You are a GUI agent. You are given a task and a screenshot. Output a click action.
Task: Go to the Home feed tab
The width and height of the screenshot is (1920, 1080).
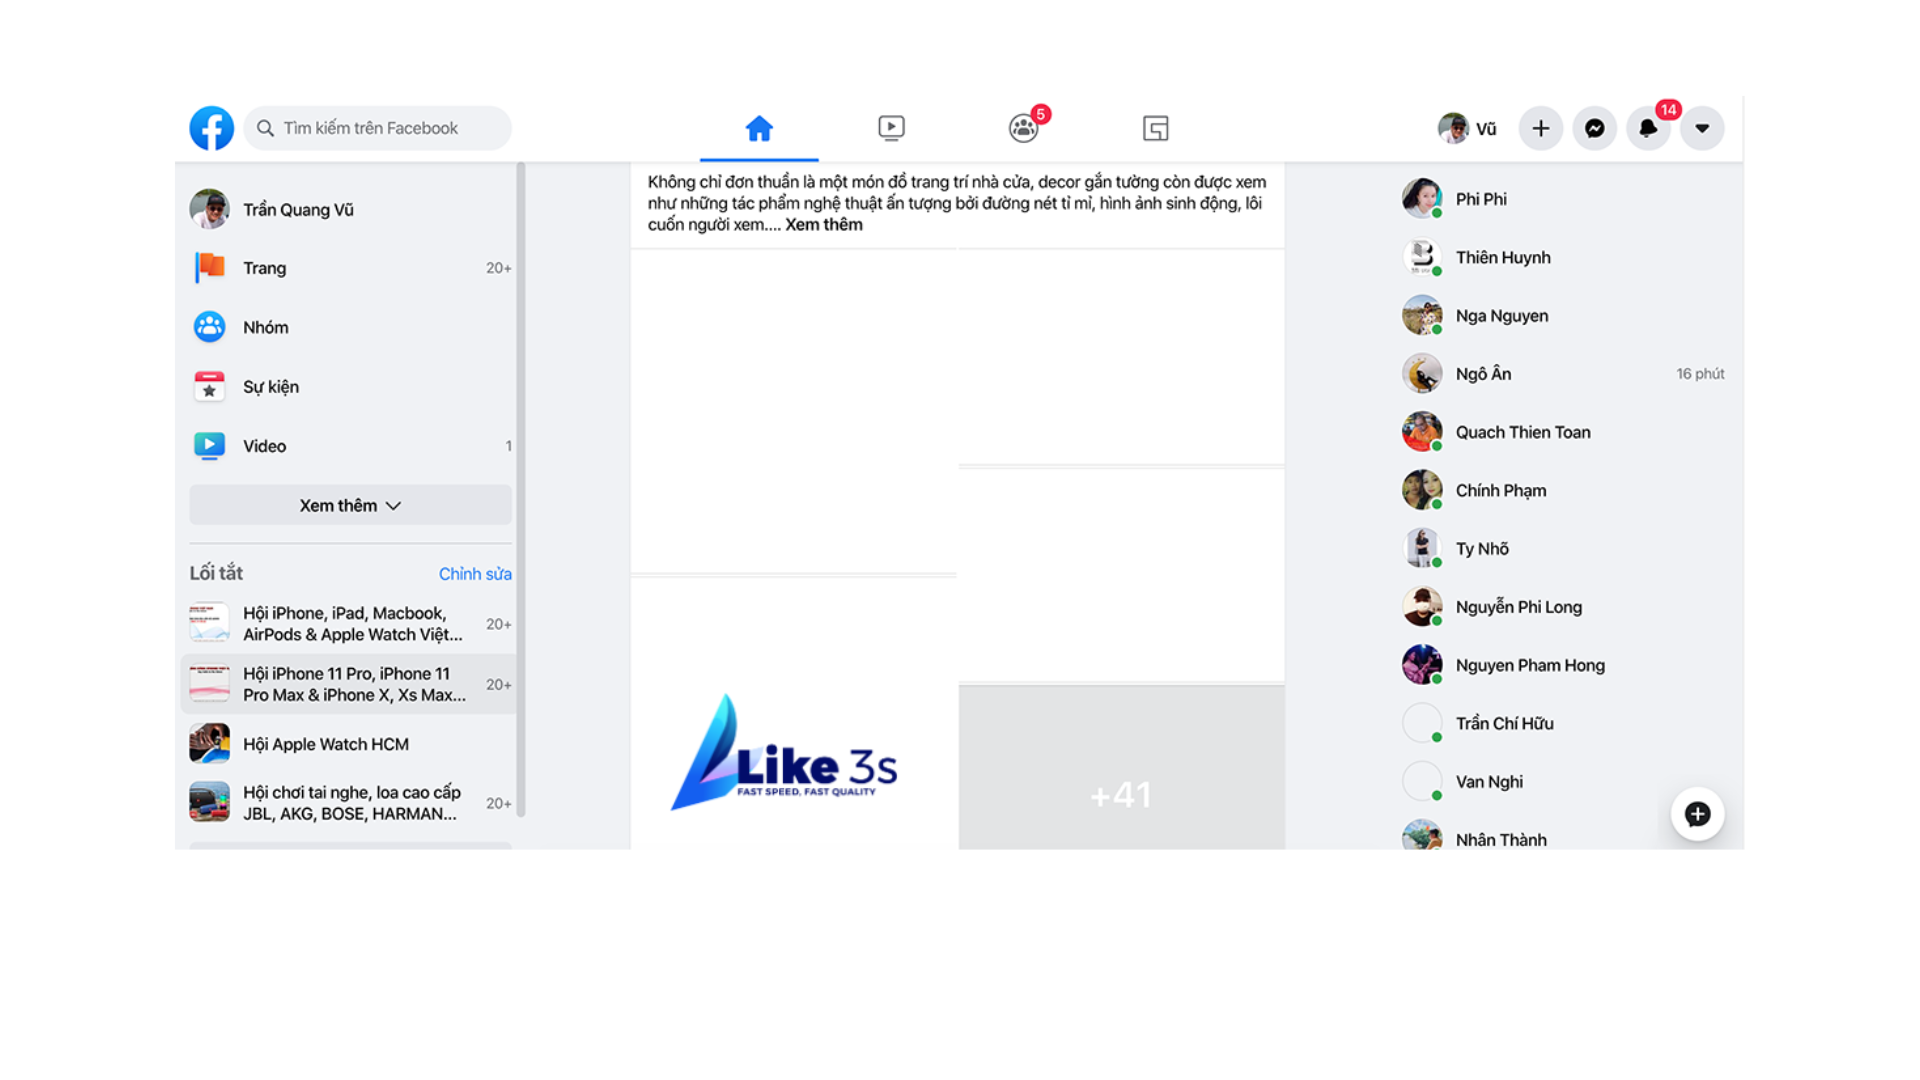(x=759, y=128)
